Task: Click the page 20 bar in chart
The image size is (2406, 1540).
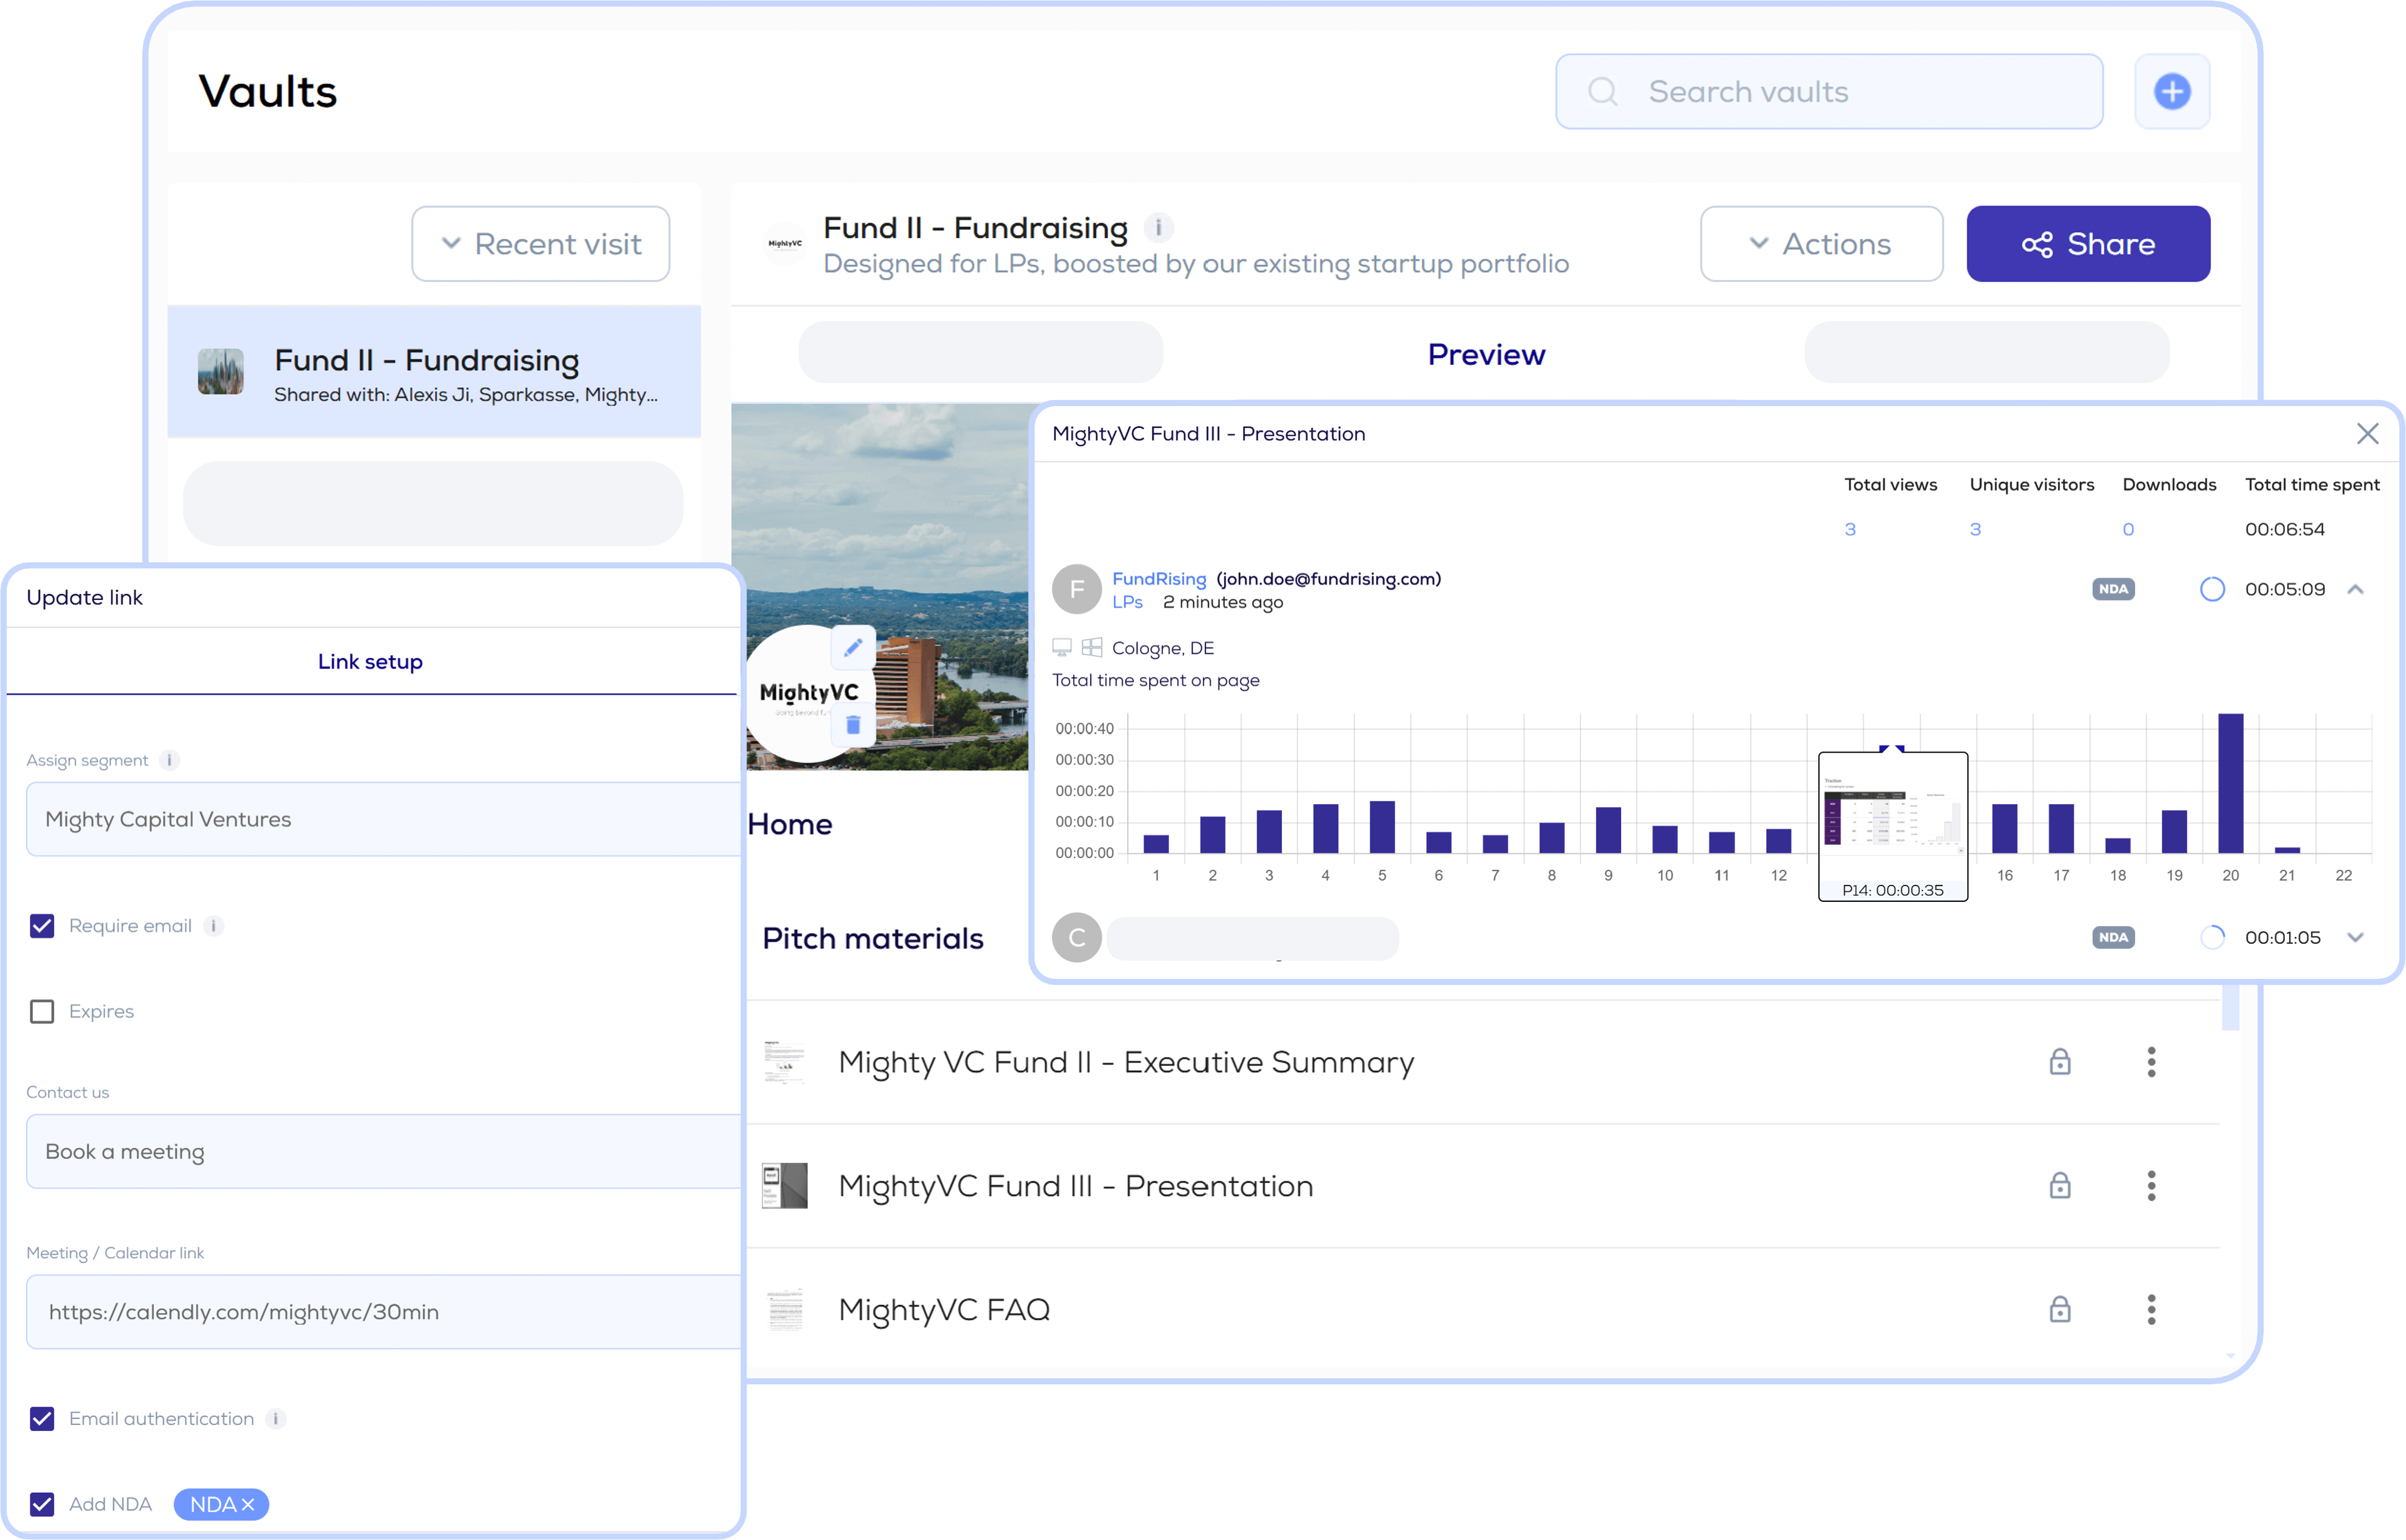Action: tap(2230, 783)
